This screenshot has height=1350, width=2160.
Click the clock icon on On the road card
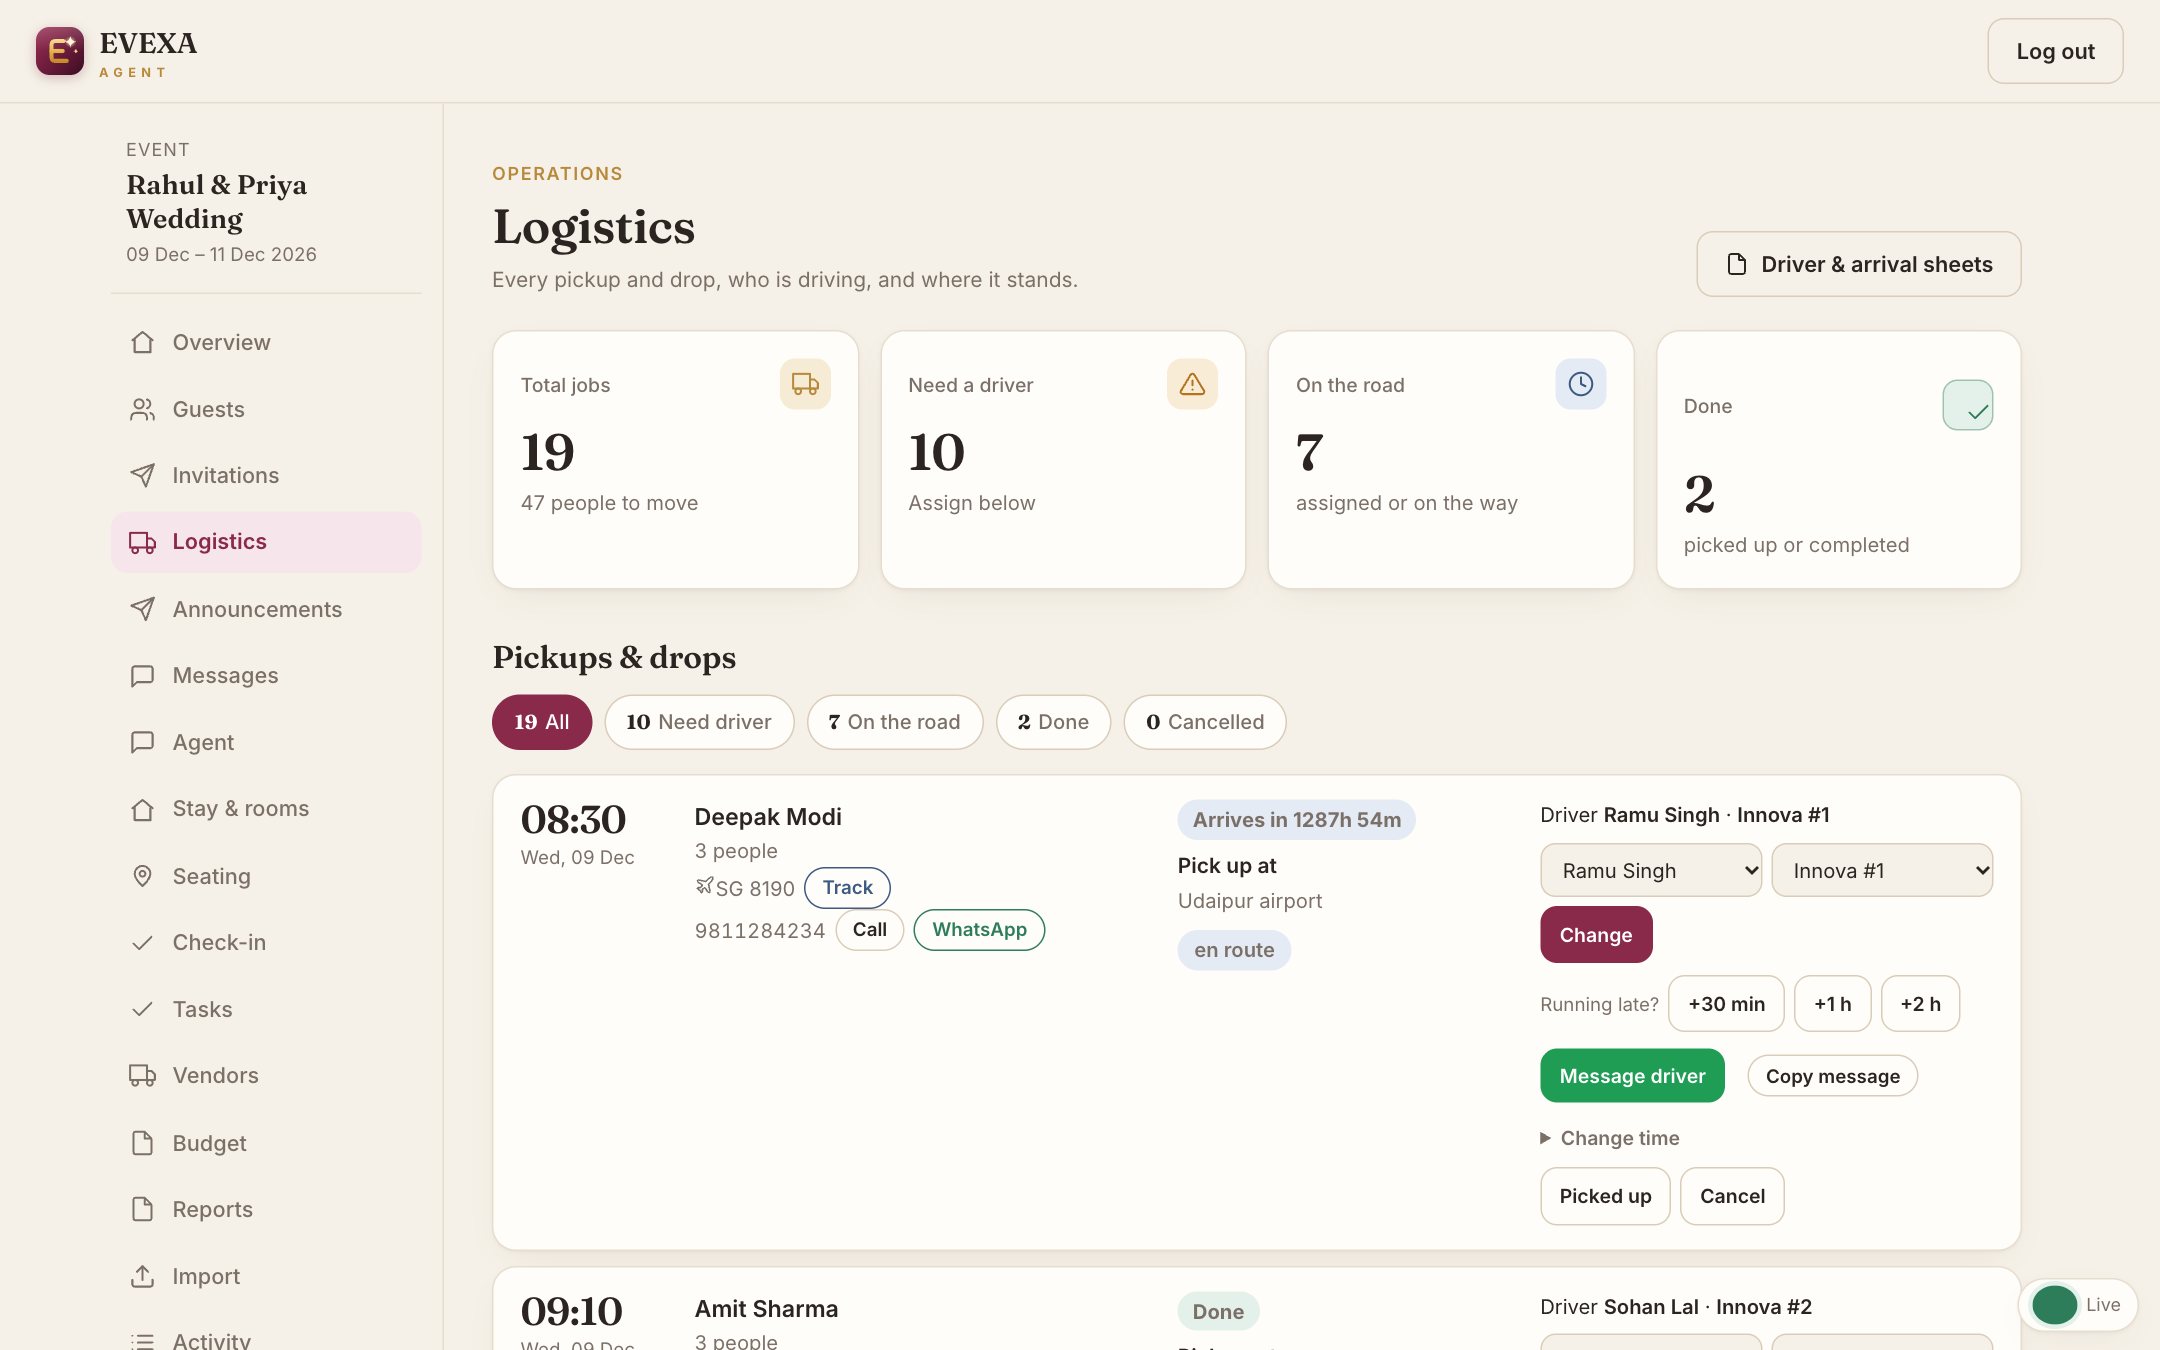1580,384
